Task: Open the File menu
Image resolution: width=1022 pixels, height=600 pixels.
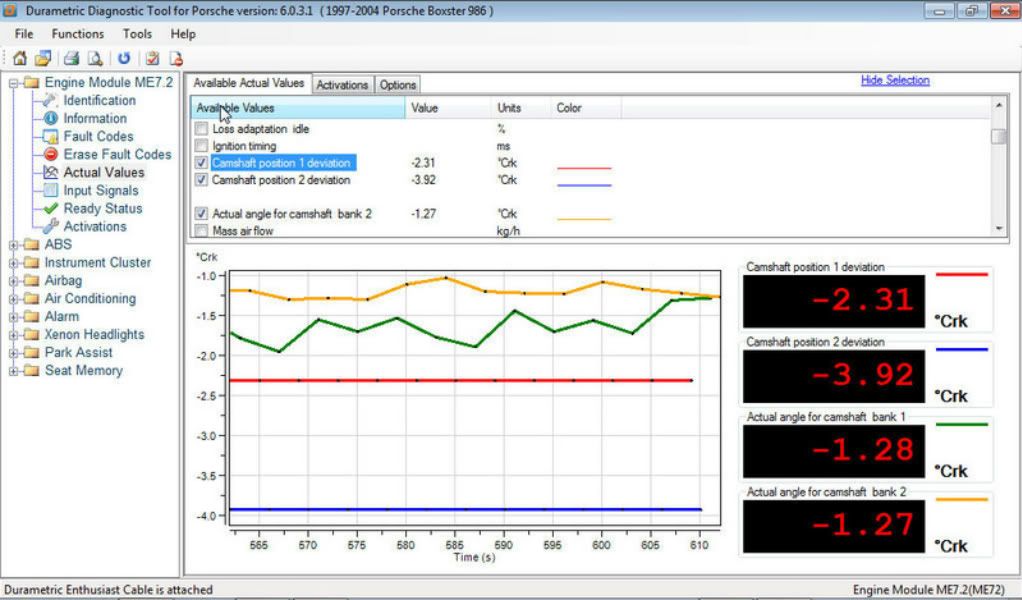Action: pyautogui.click(x=24, y=34)
